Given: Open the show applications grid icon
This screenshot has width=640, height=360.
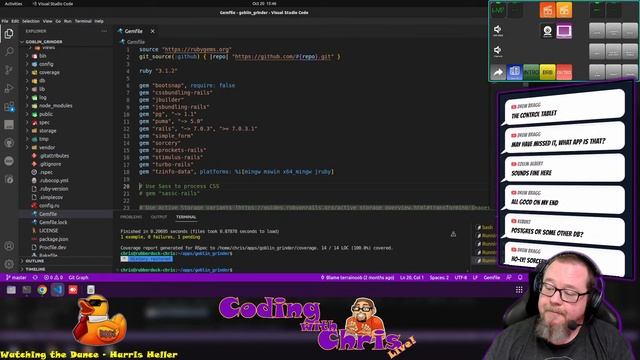Looking at the screenshot, I should tap(519, 290).
